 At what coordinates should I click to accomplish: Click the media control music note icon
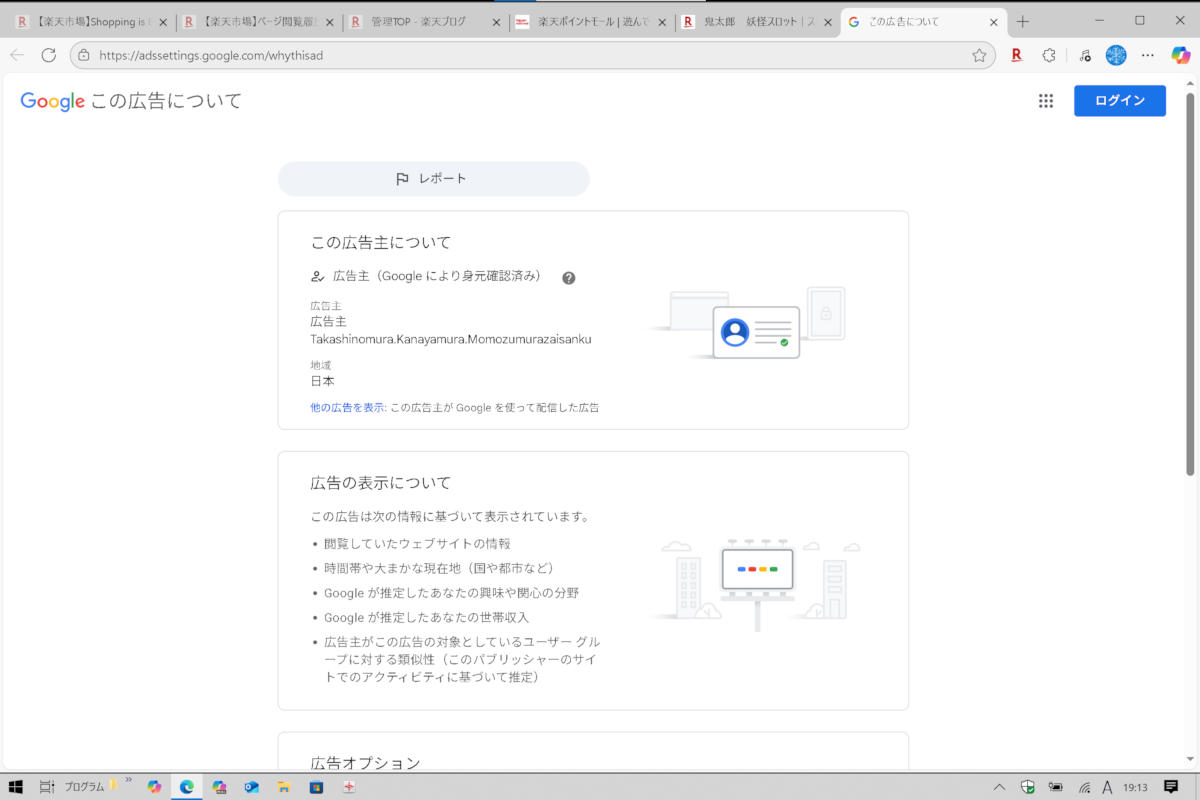1085,56
